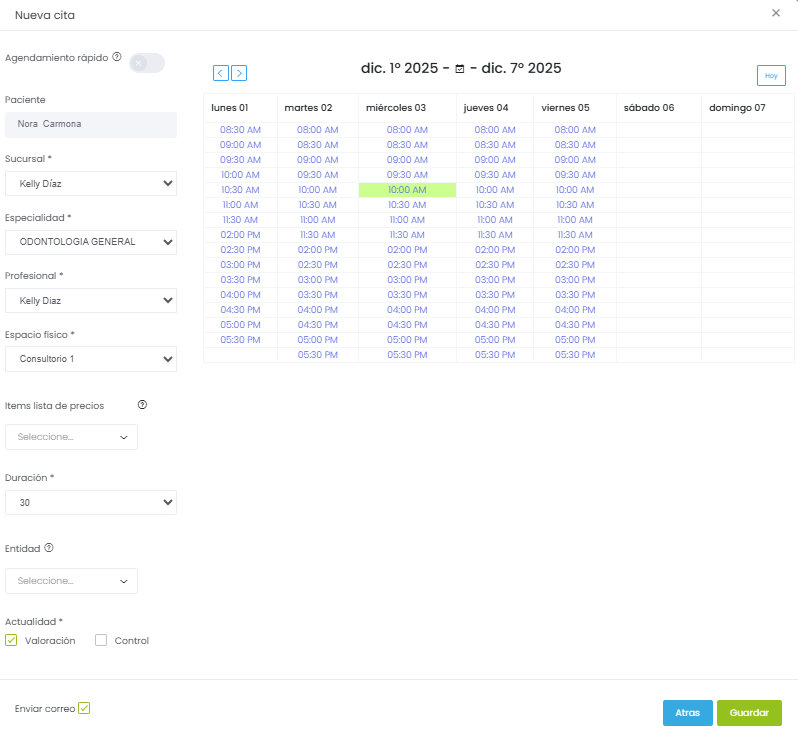The image size is (798, 739).
Task: Select highlighted 10:00 AM slot on miércoles 03
Action: 407,190
